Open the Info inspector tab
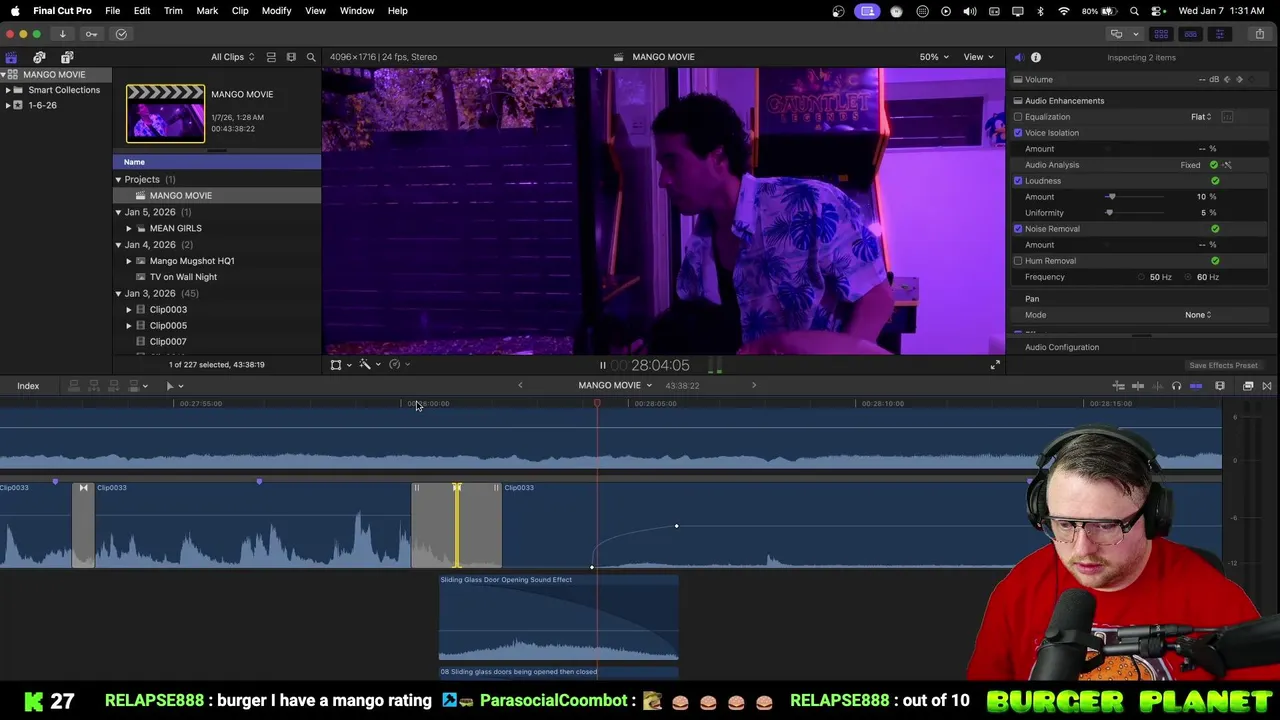This screenshot has height=720, width=1280. [x=1036, y=57]
